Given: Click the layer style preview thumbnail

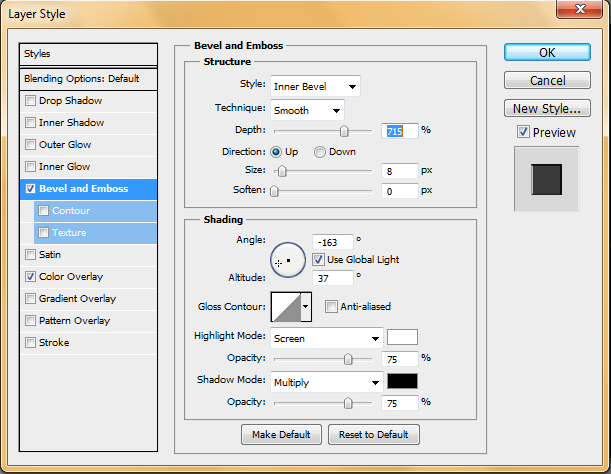Looking at the screenshot, I should click(546, 179).
